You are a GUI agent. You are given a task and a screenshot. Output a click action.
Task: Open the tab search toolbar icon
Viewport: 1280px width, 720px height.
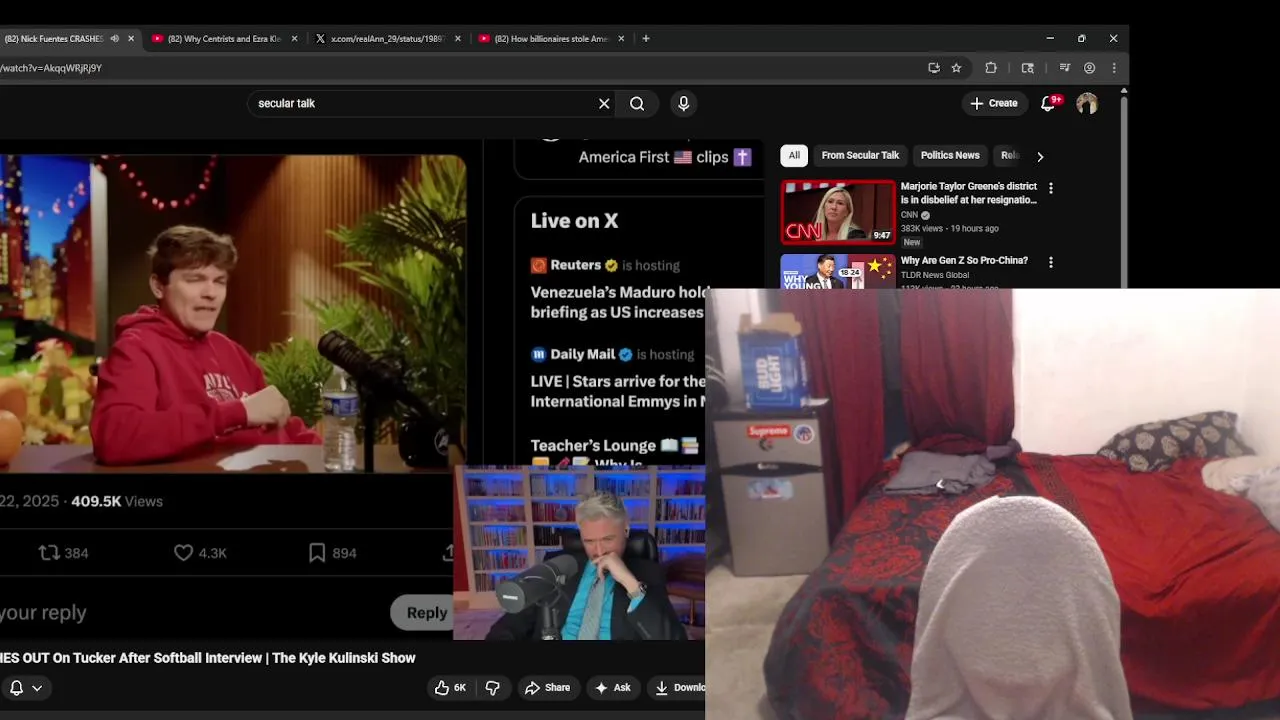[1027, 68]
